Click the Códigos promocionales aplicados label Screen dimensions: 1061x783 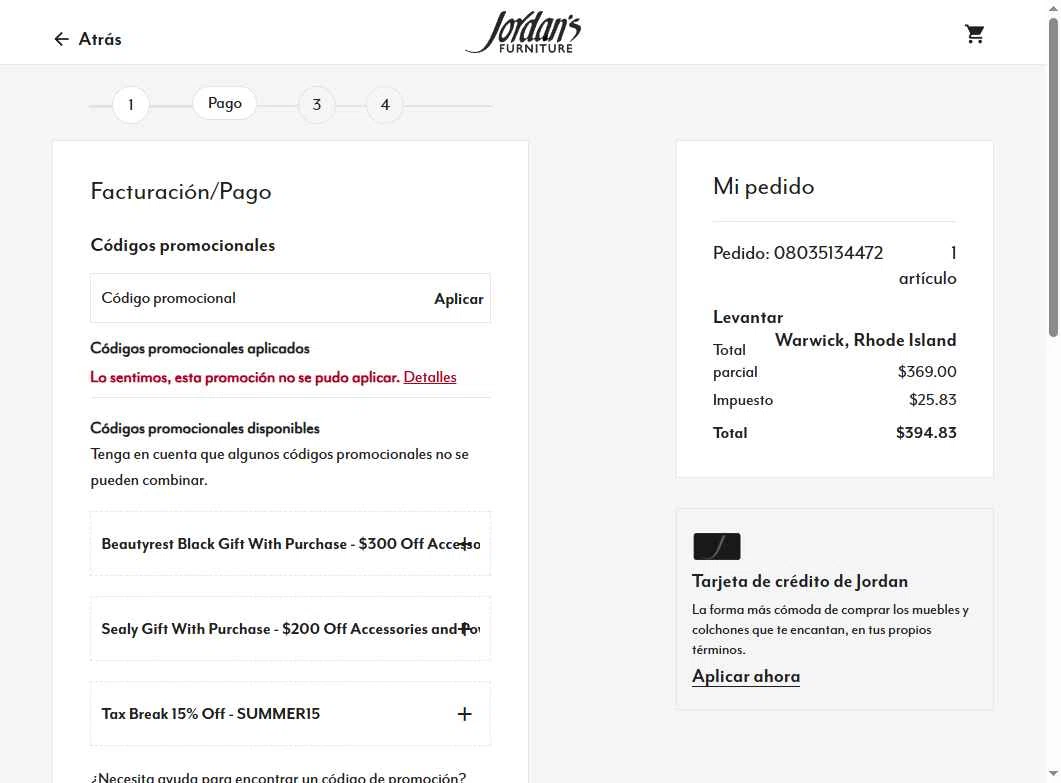pos(200,349)
